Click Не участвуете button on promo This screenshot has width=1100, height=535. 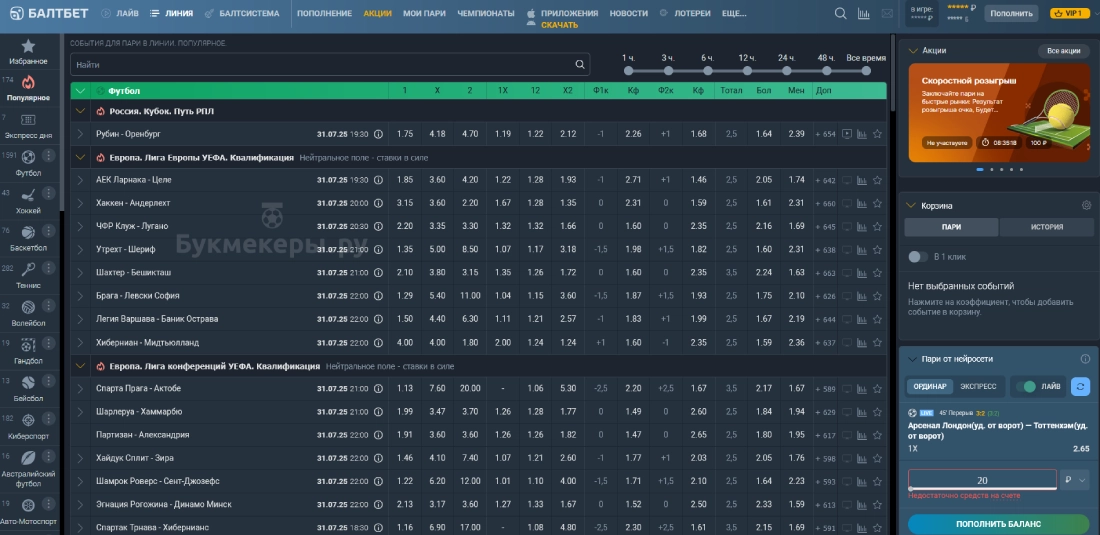(x=946, y=143)
